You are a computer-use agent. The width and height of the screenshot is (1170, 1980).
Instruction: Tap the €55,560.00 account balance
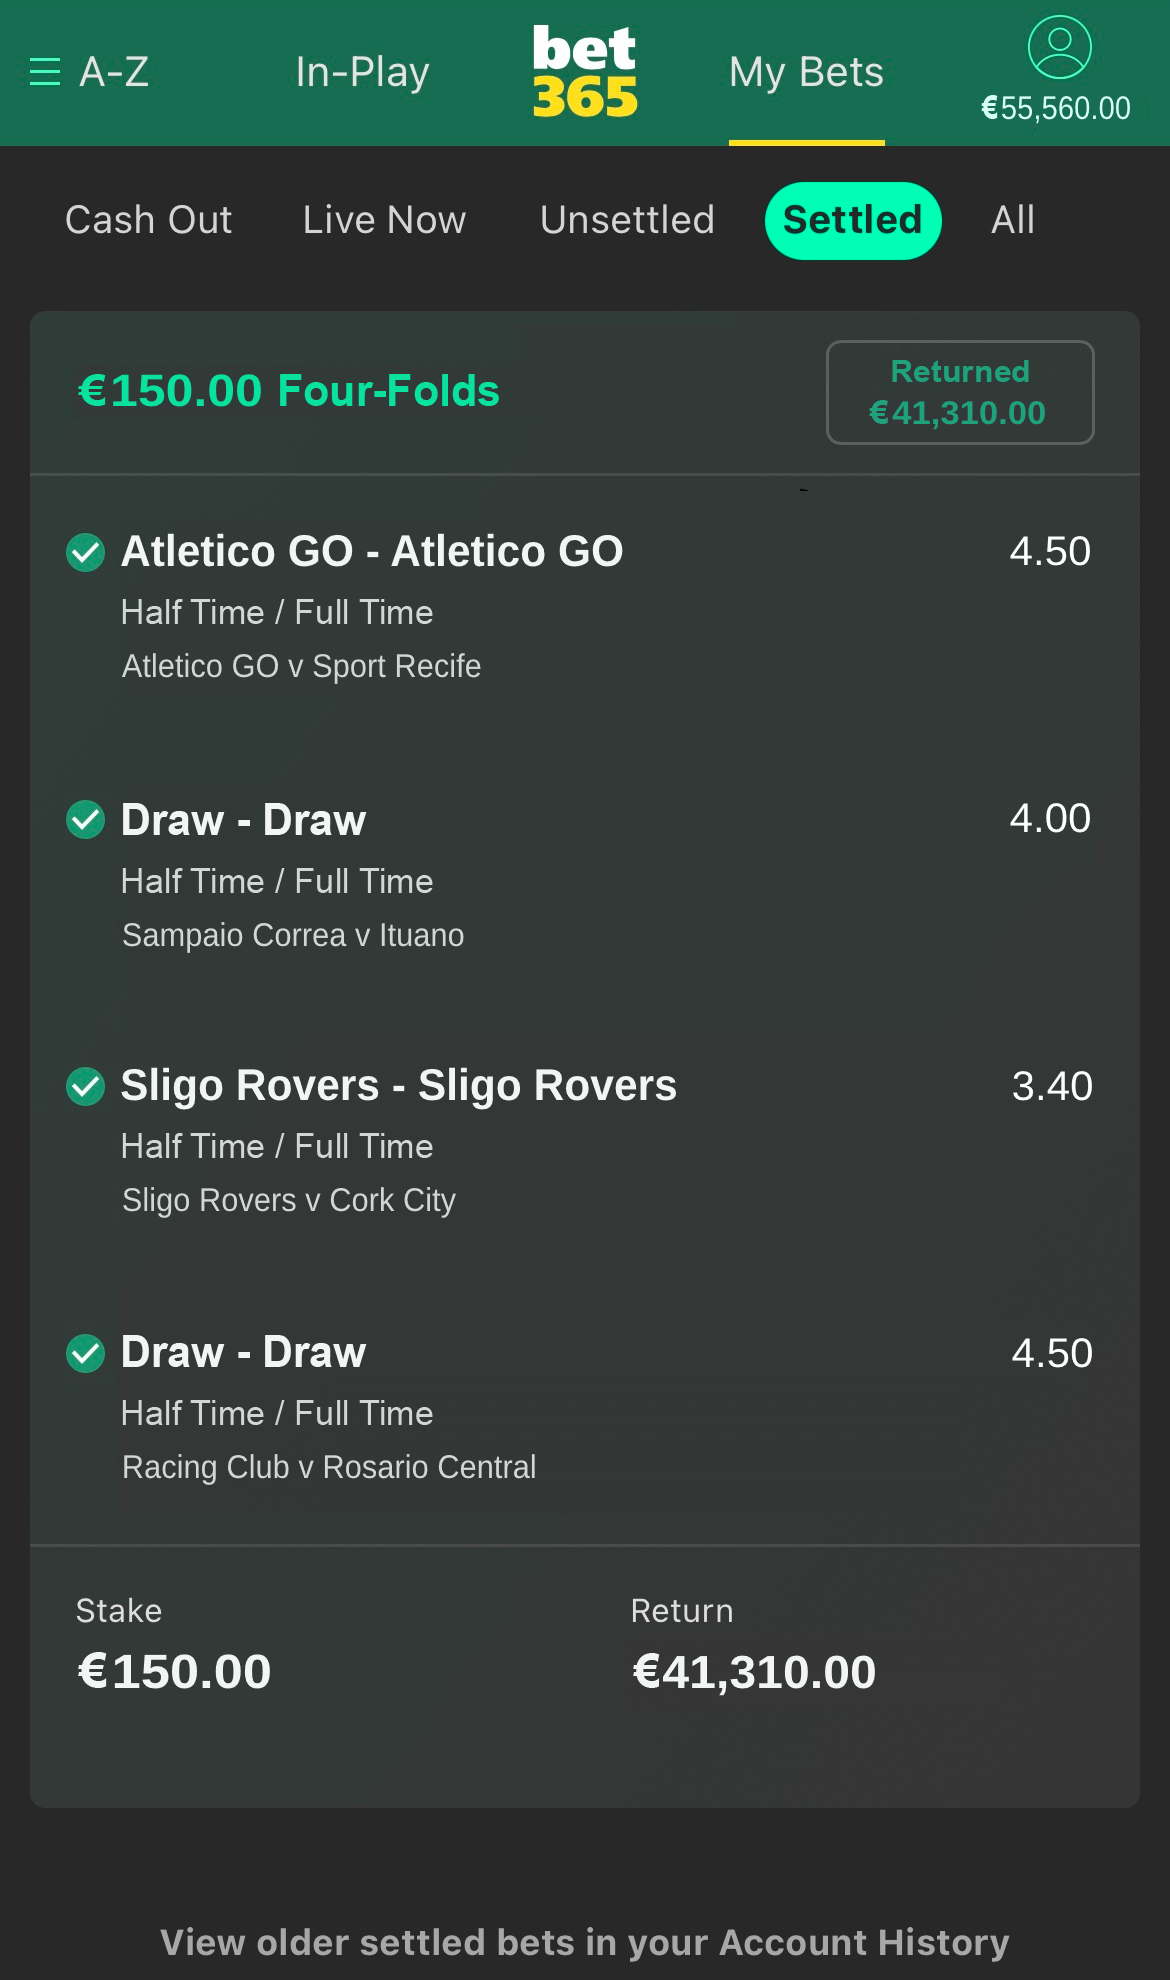tap(1056, 108)
